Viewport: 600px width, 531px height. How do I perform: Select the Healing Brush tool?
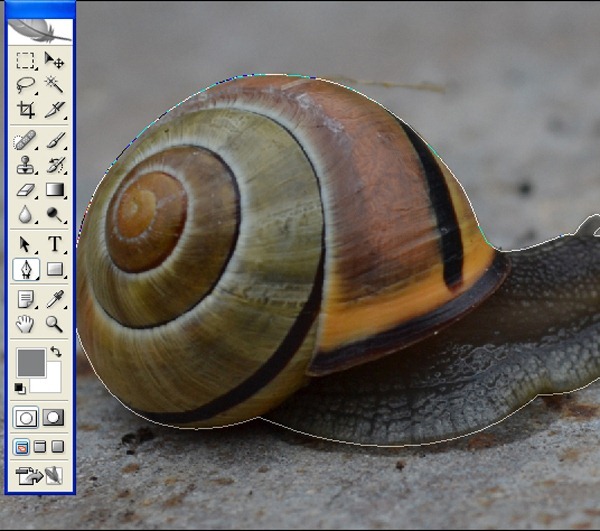(x=26, y=140)
